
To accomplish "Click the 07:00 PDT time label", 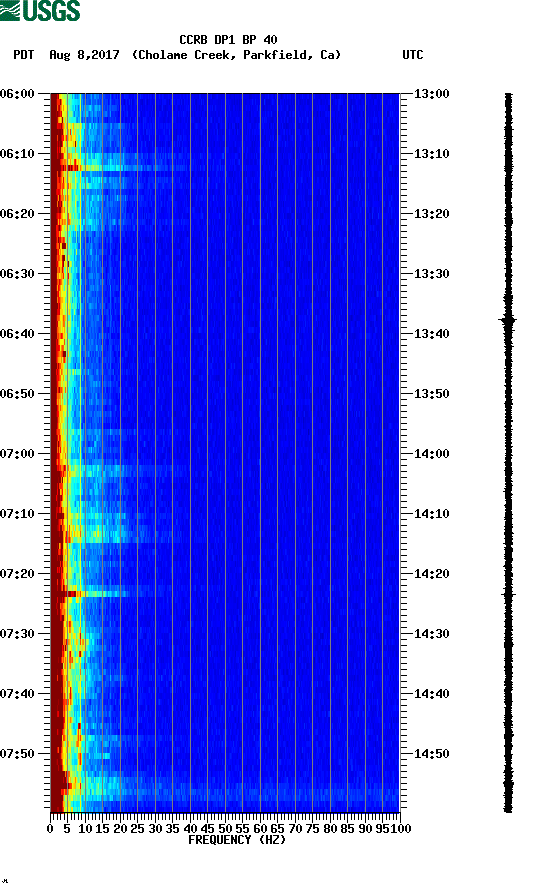I will 17,454.
